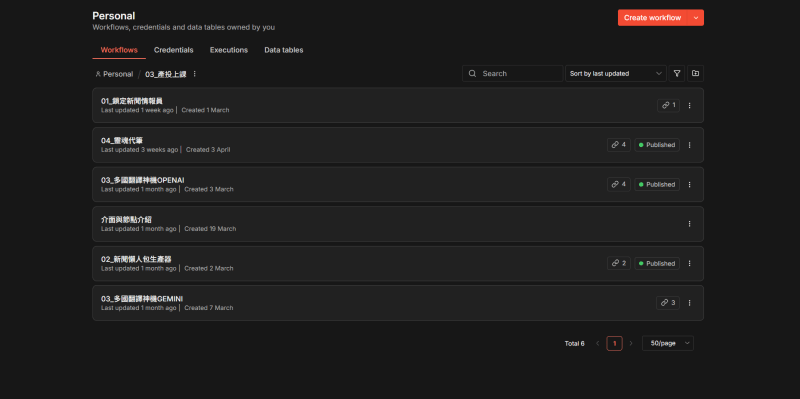Open options menu for the OPENAI workflow row
Viewport: 800px width, 399px height.
pos(689,185)
